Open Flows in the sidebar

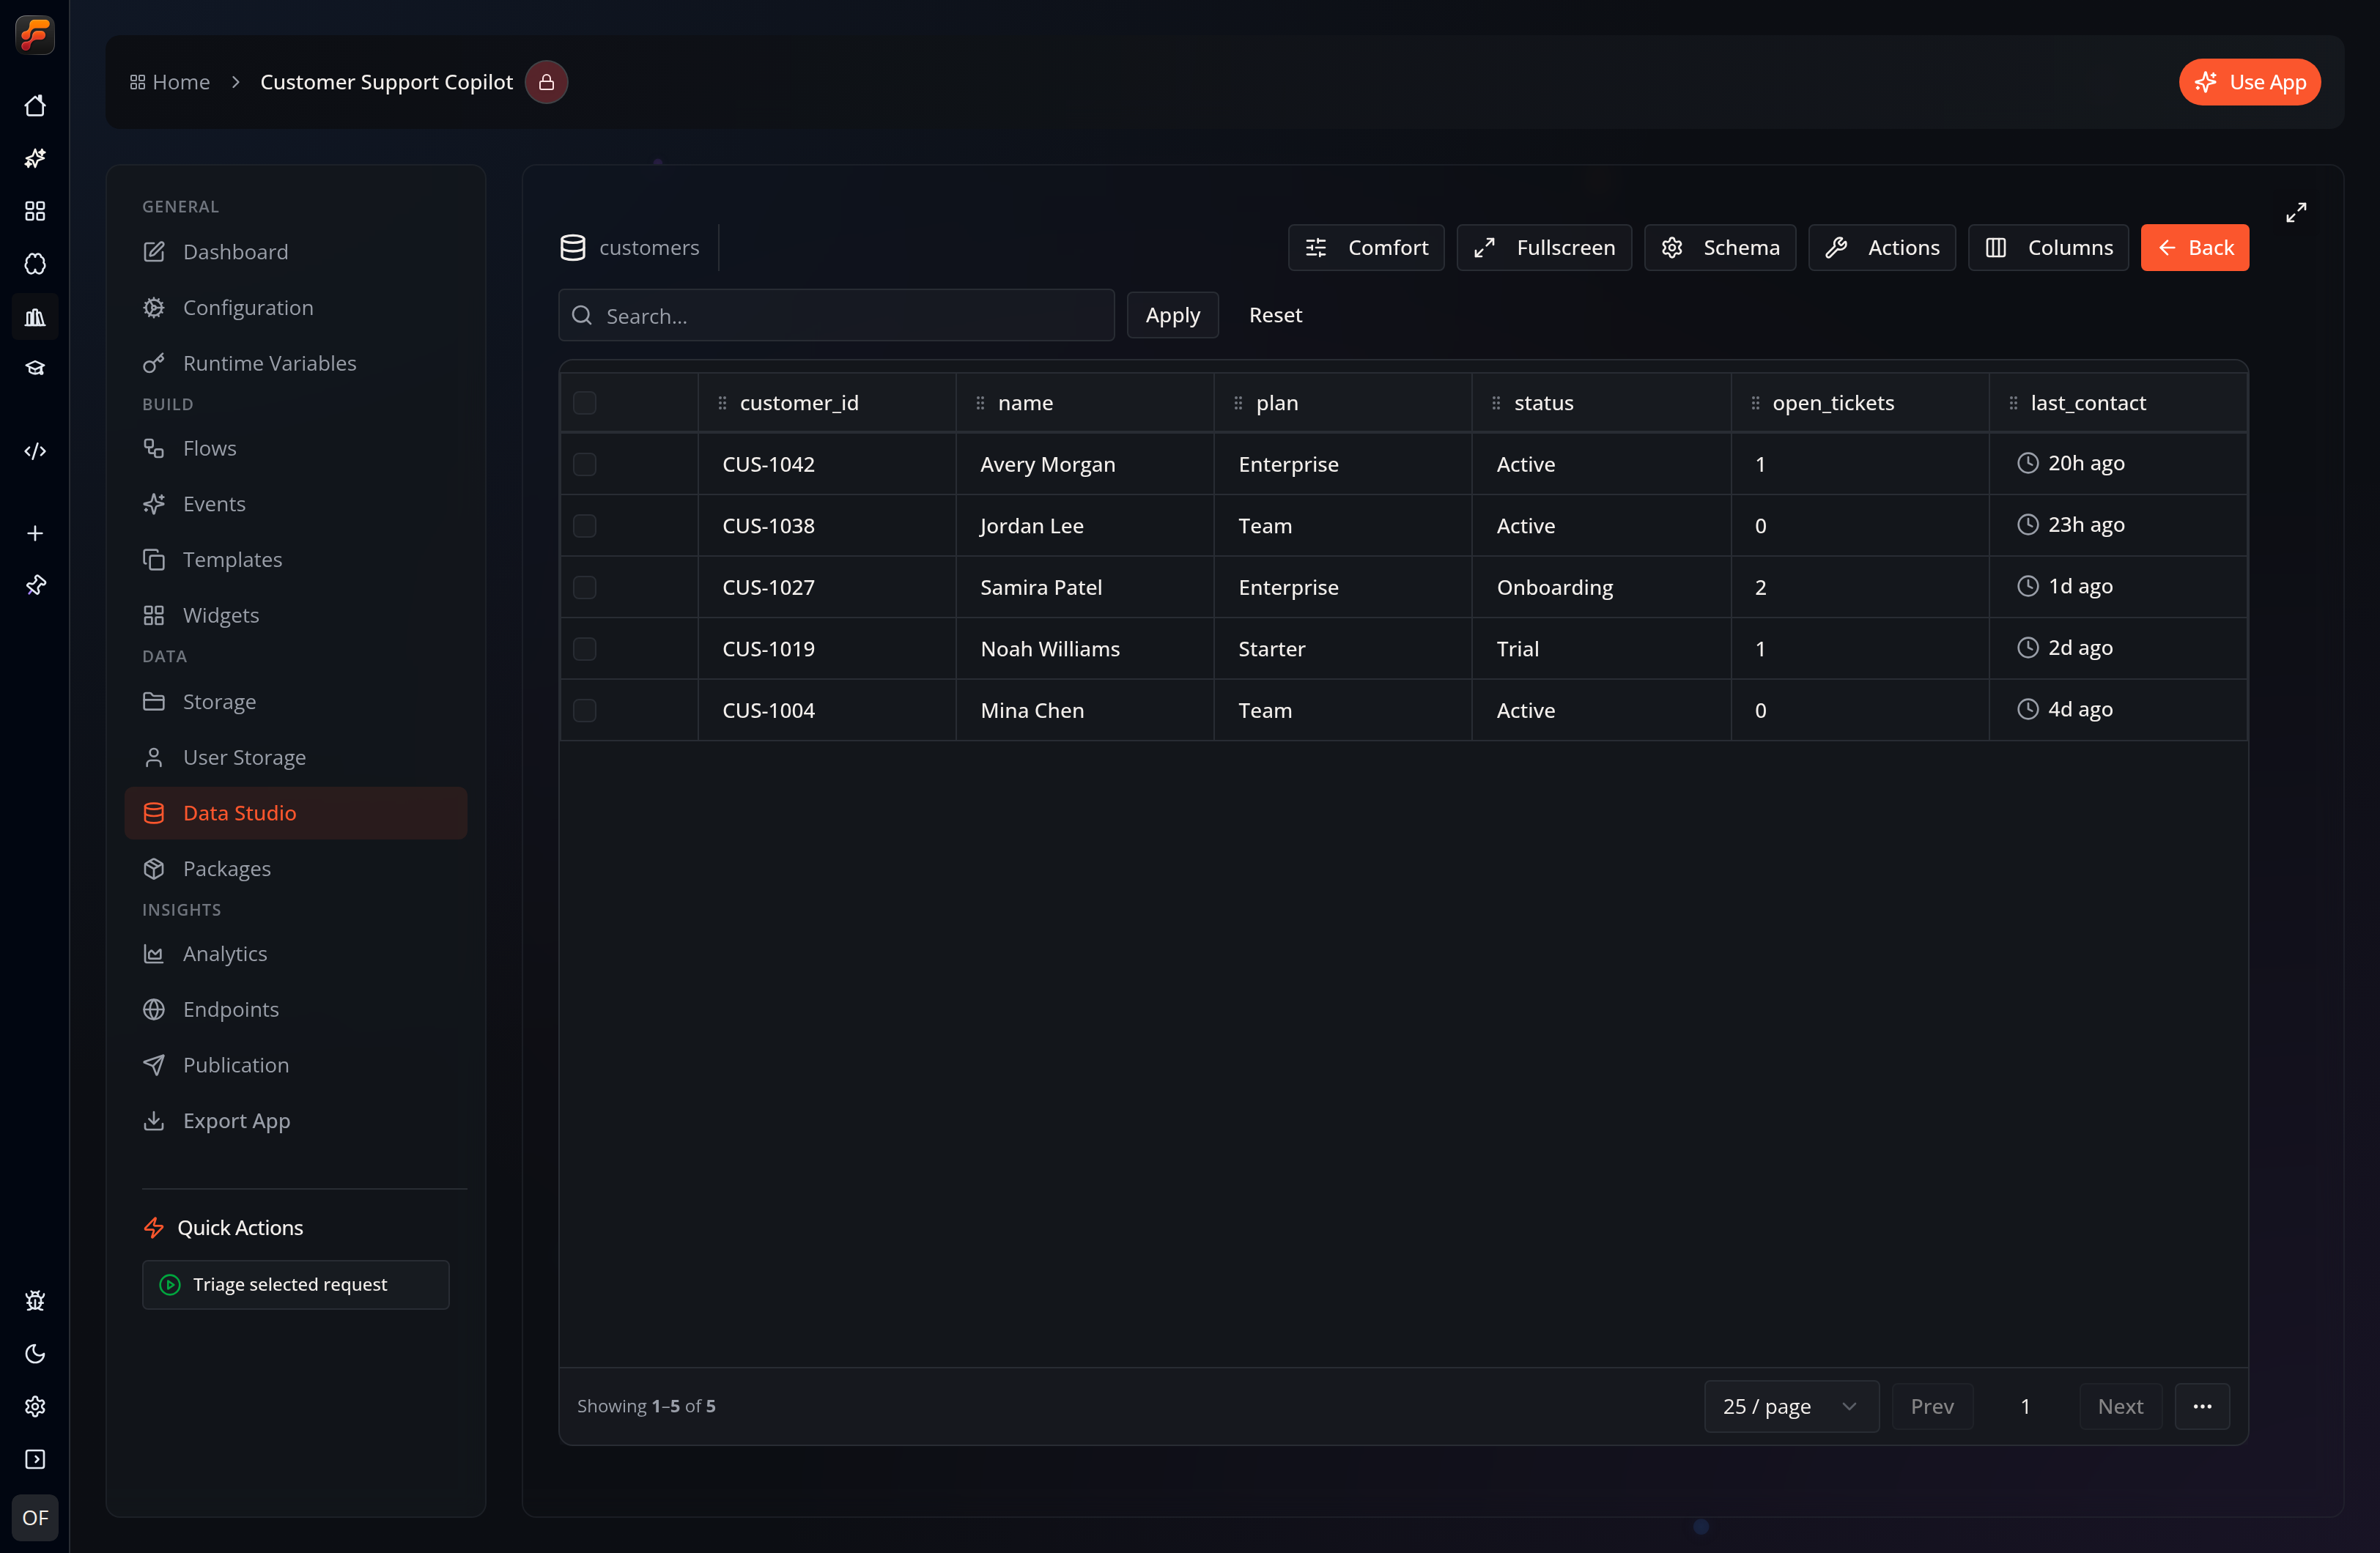[x=295, y=448]
